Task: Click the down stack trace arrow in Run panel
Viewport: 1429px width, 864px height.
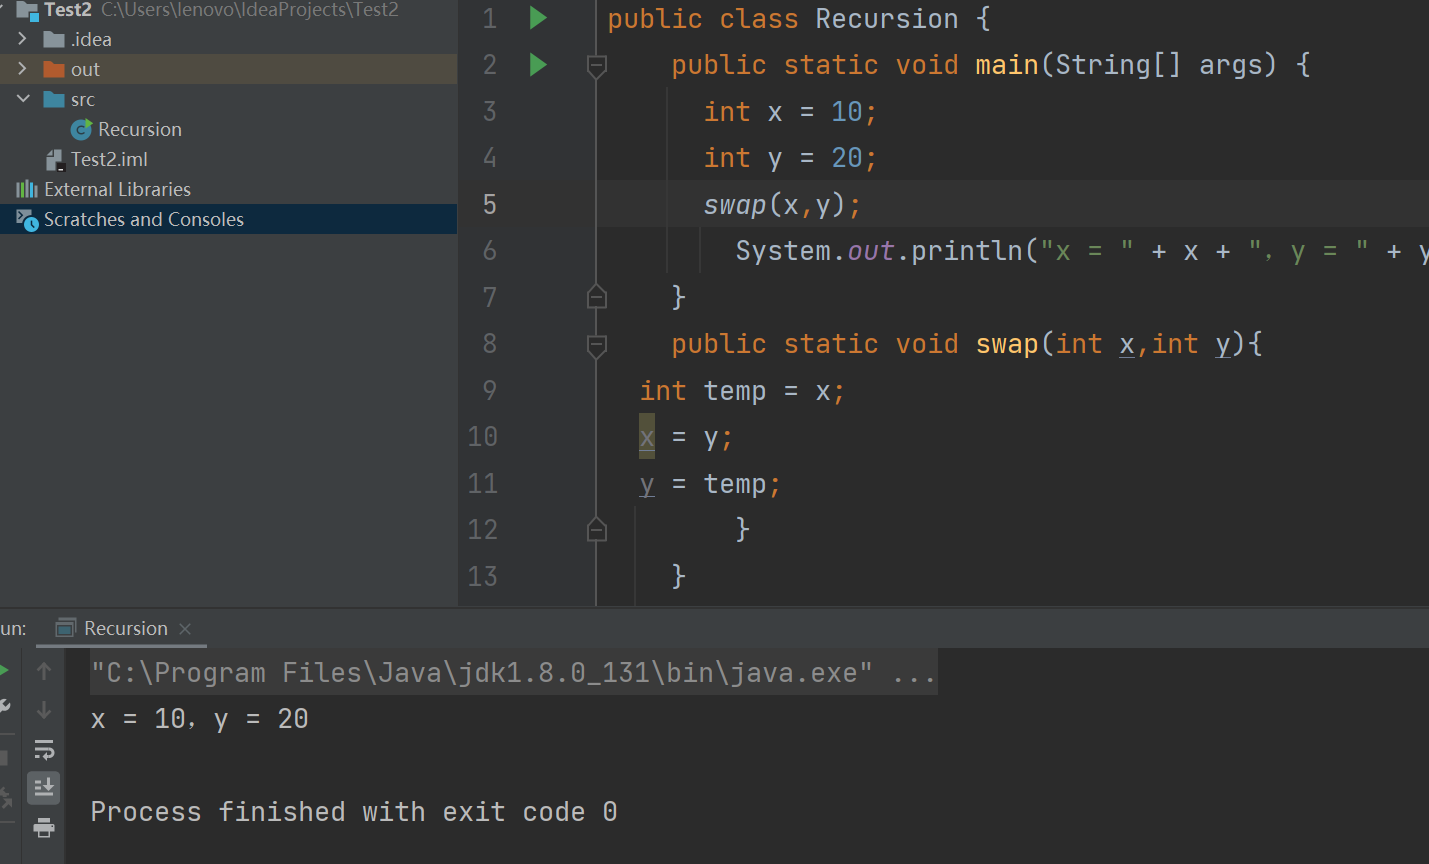Action: [44, 710]
